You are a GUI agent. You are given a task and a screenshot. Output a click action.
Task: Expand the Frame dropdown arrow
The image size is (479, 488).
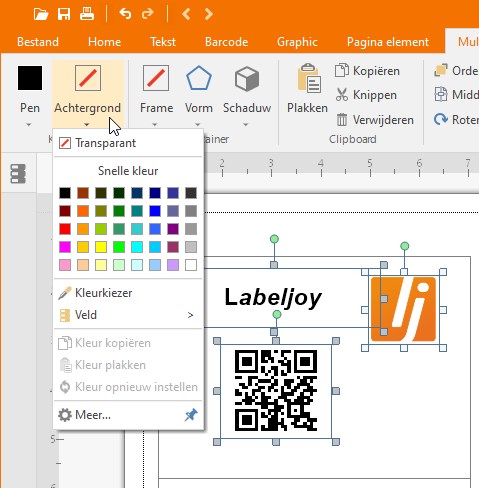[x=154, y=125]
